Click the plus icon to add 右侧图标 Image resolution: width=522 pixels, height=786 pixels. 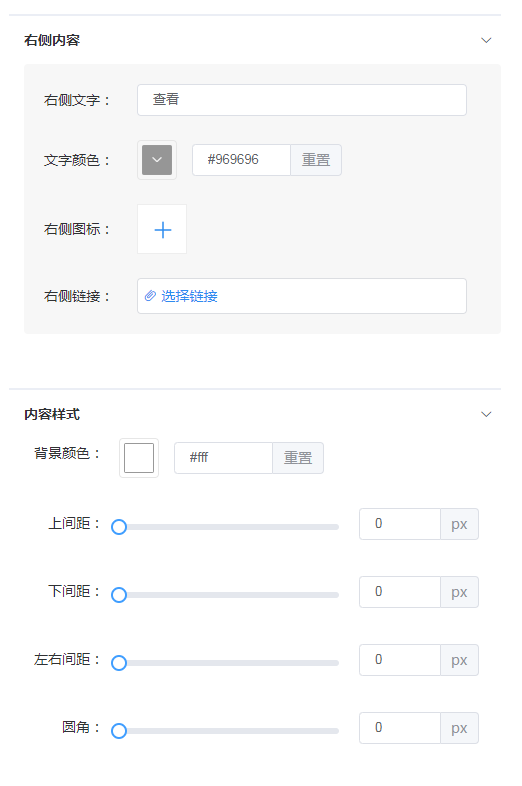click(x=162, y=230)
